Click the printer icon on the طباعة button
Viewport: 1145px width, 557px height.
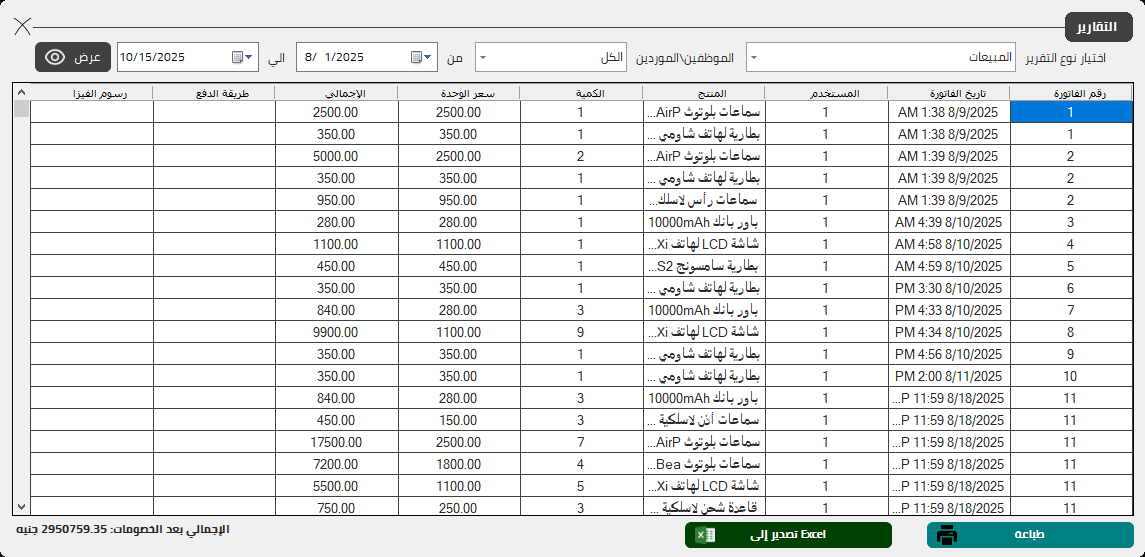pyautogui.click(x=947, y=535)
